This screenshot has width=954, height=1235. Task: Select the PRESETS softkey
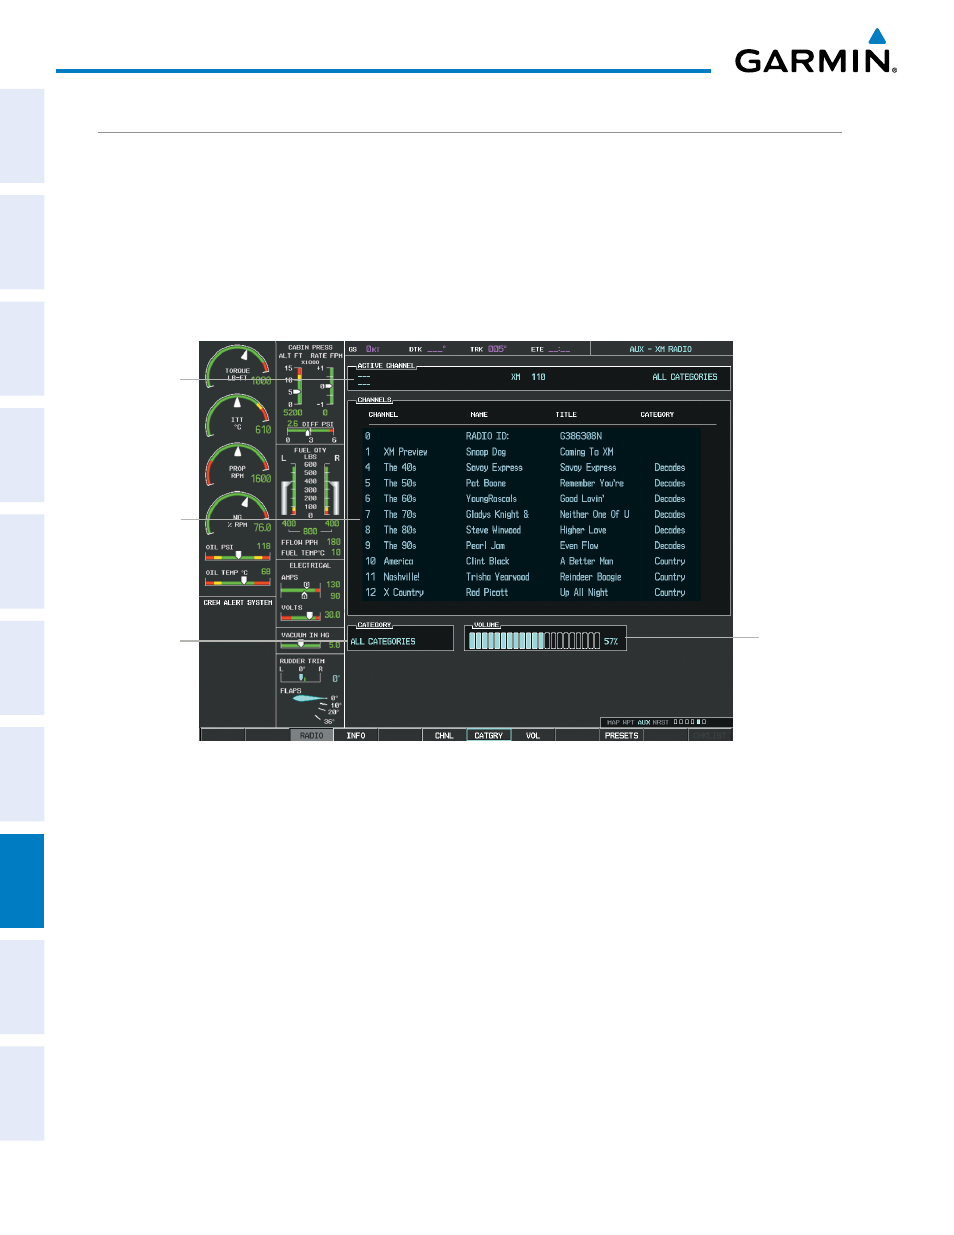pos(621,735)
